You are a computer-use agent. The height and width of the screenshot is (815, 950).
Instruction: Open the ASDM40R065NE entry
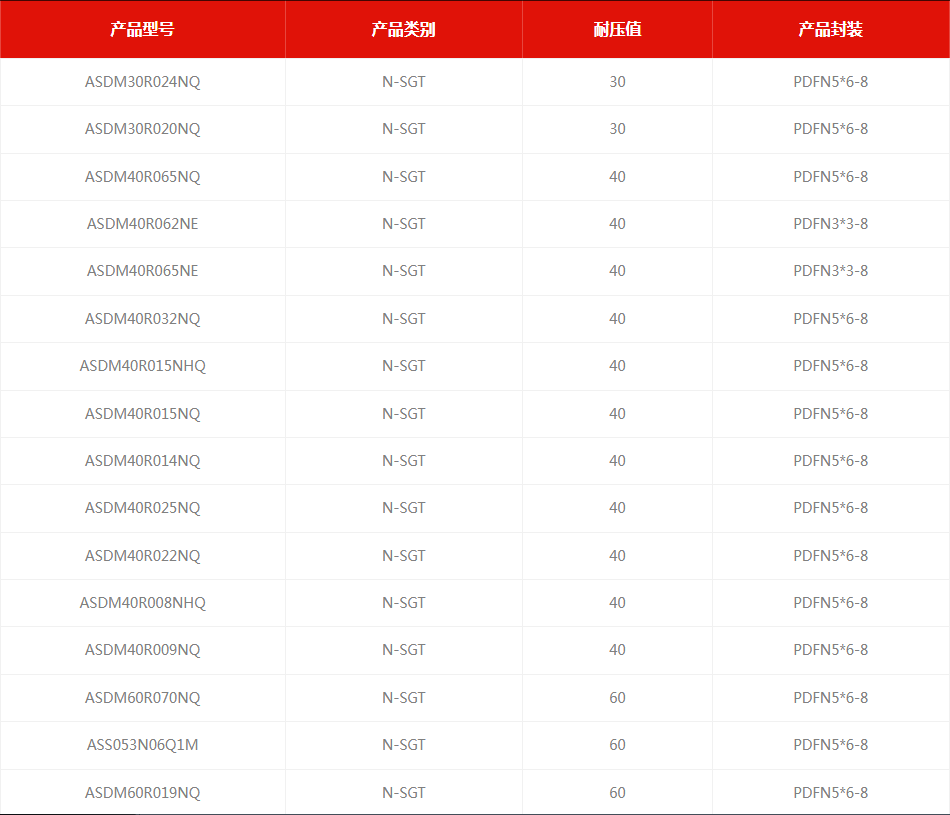142,271
